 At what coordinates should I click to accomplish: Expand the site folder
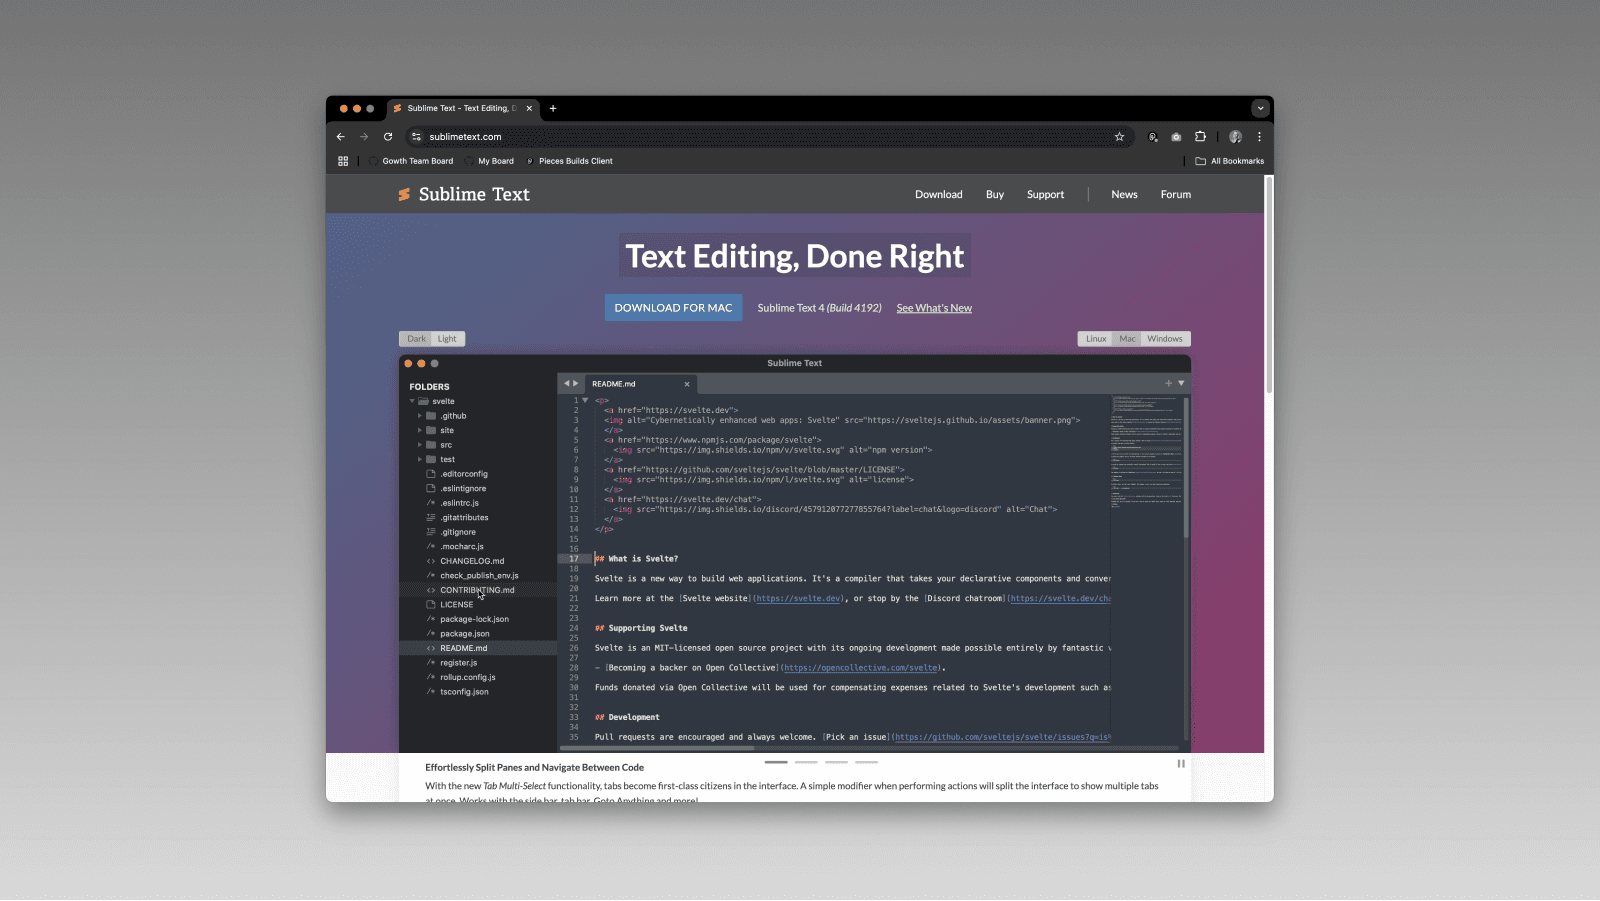(420, 430)
